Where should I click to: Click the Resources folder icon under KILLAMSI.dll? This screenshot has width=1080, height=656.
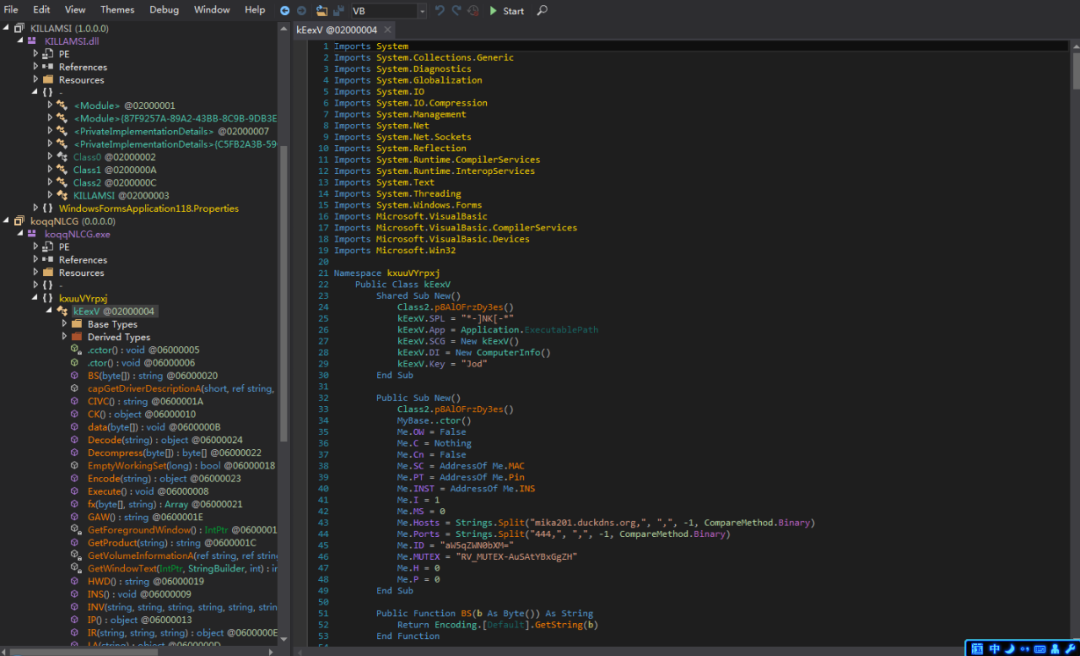(x=48, y=80)
